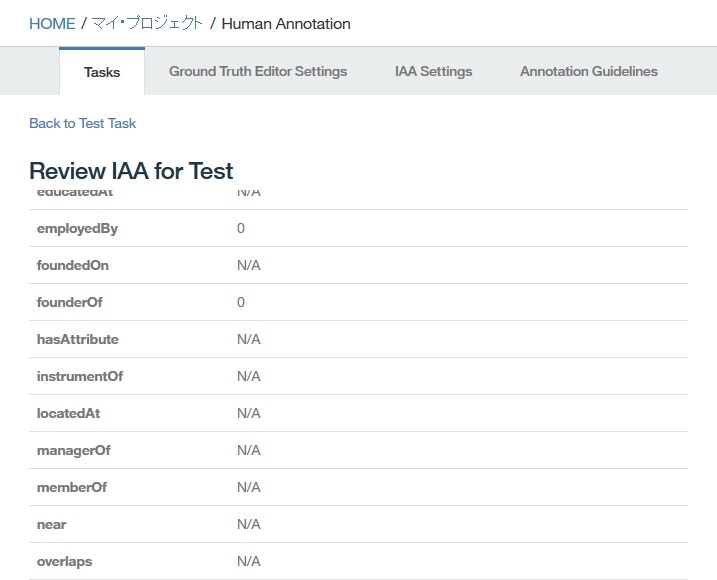This screenshot has height=580, width=717.
Task: Click the locatedAt relation label
Action: pyautogui.click(x=69, y=413)
